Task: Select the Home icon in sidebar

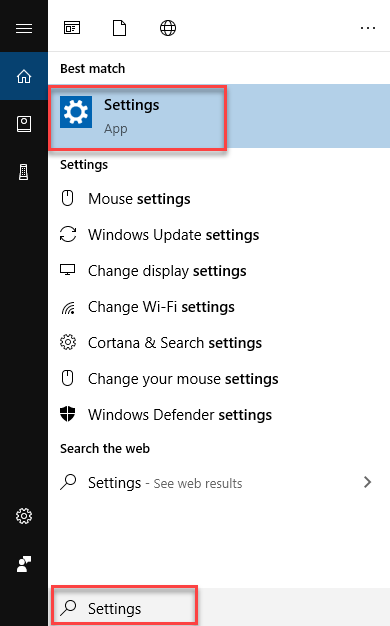Action: click(x=24, y=76)
